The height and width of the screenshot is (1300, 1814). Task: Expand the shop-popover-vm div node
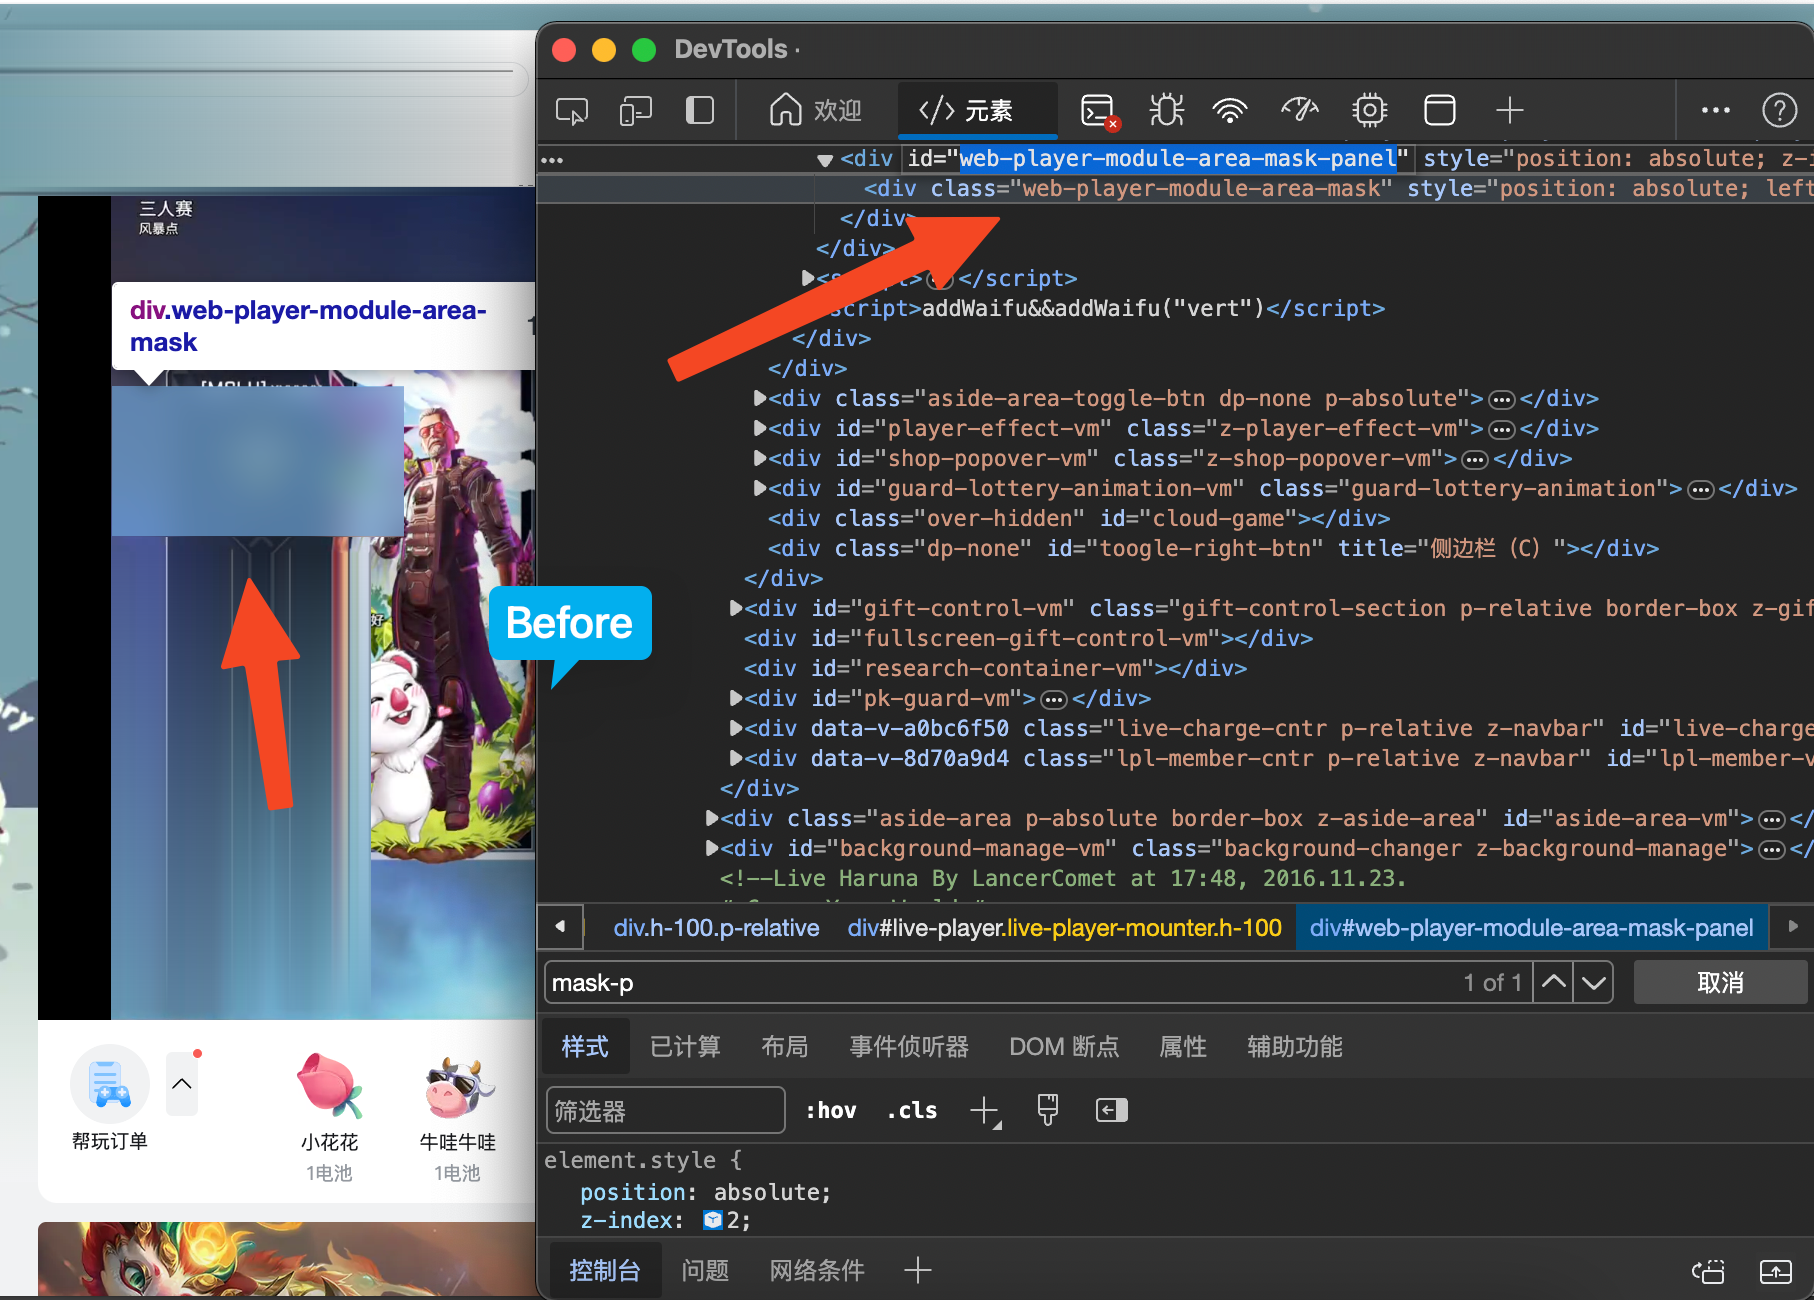(x=760, y=458)
